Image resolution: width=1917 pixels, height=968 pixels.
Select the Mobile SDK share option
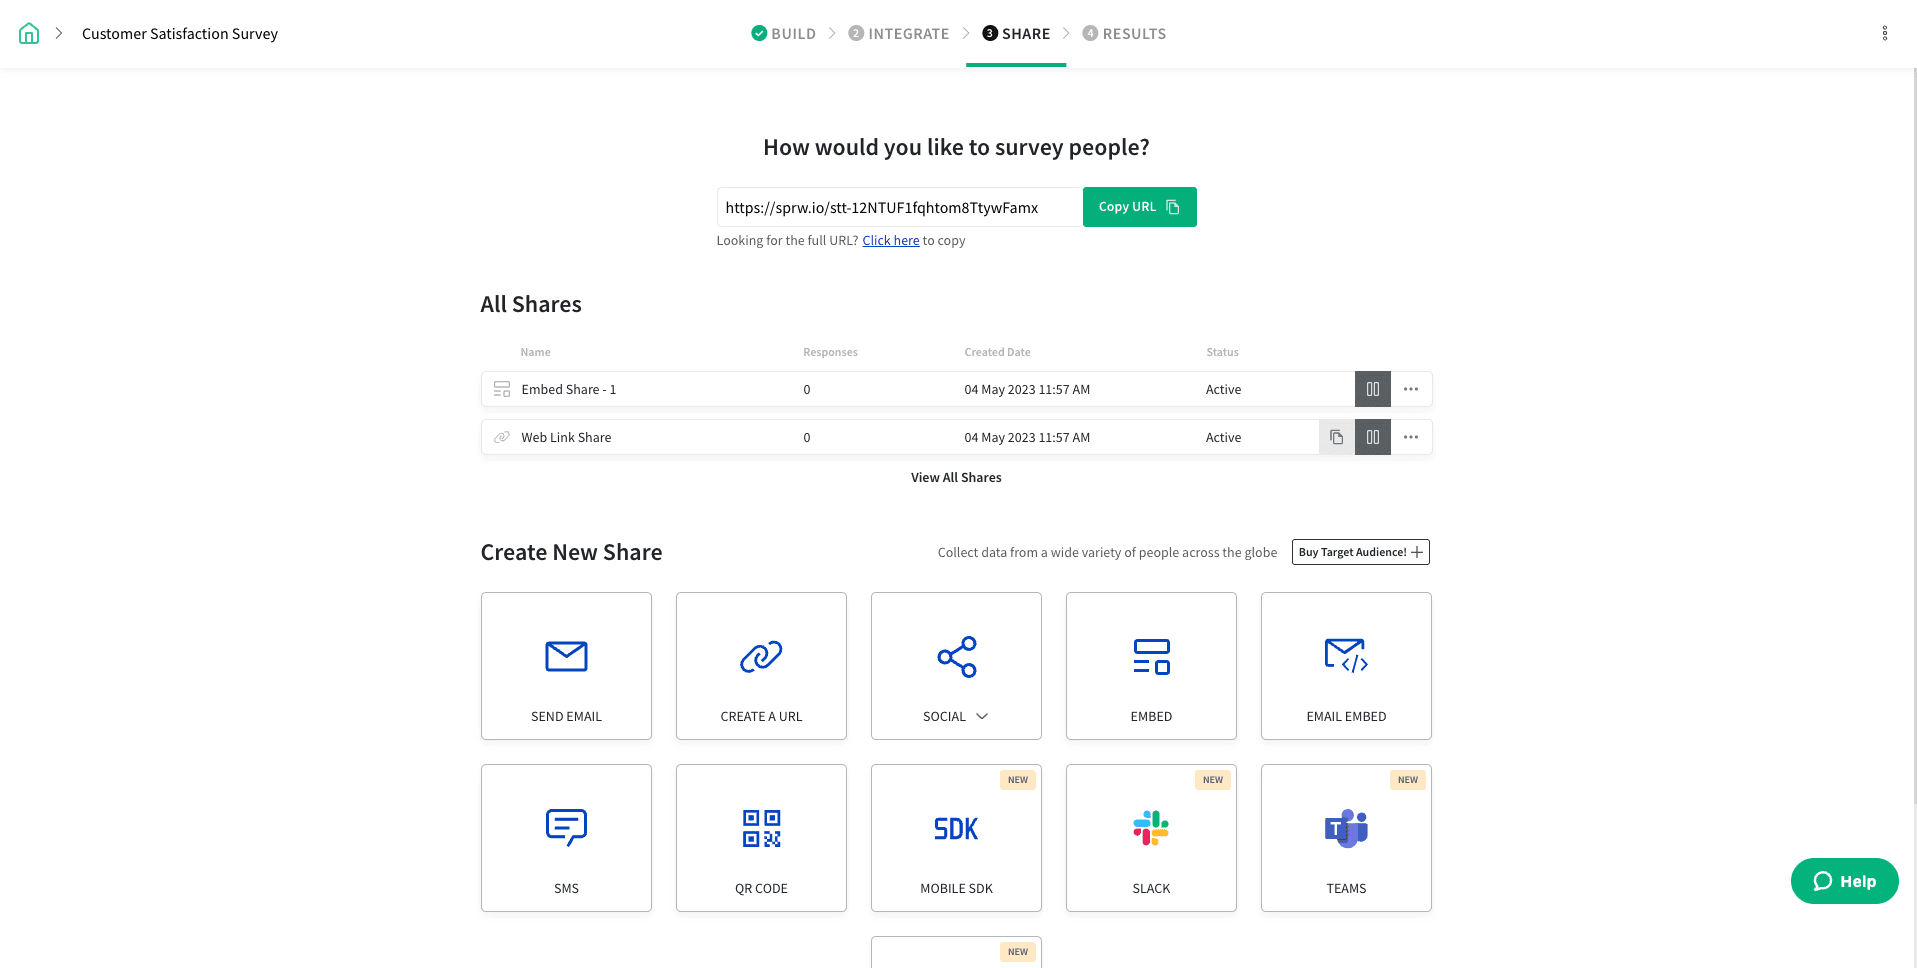tap(956, 838)
